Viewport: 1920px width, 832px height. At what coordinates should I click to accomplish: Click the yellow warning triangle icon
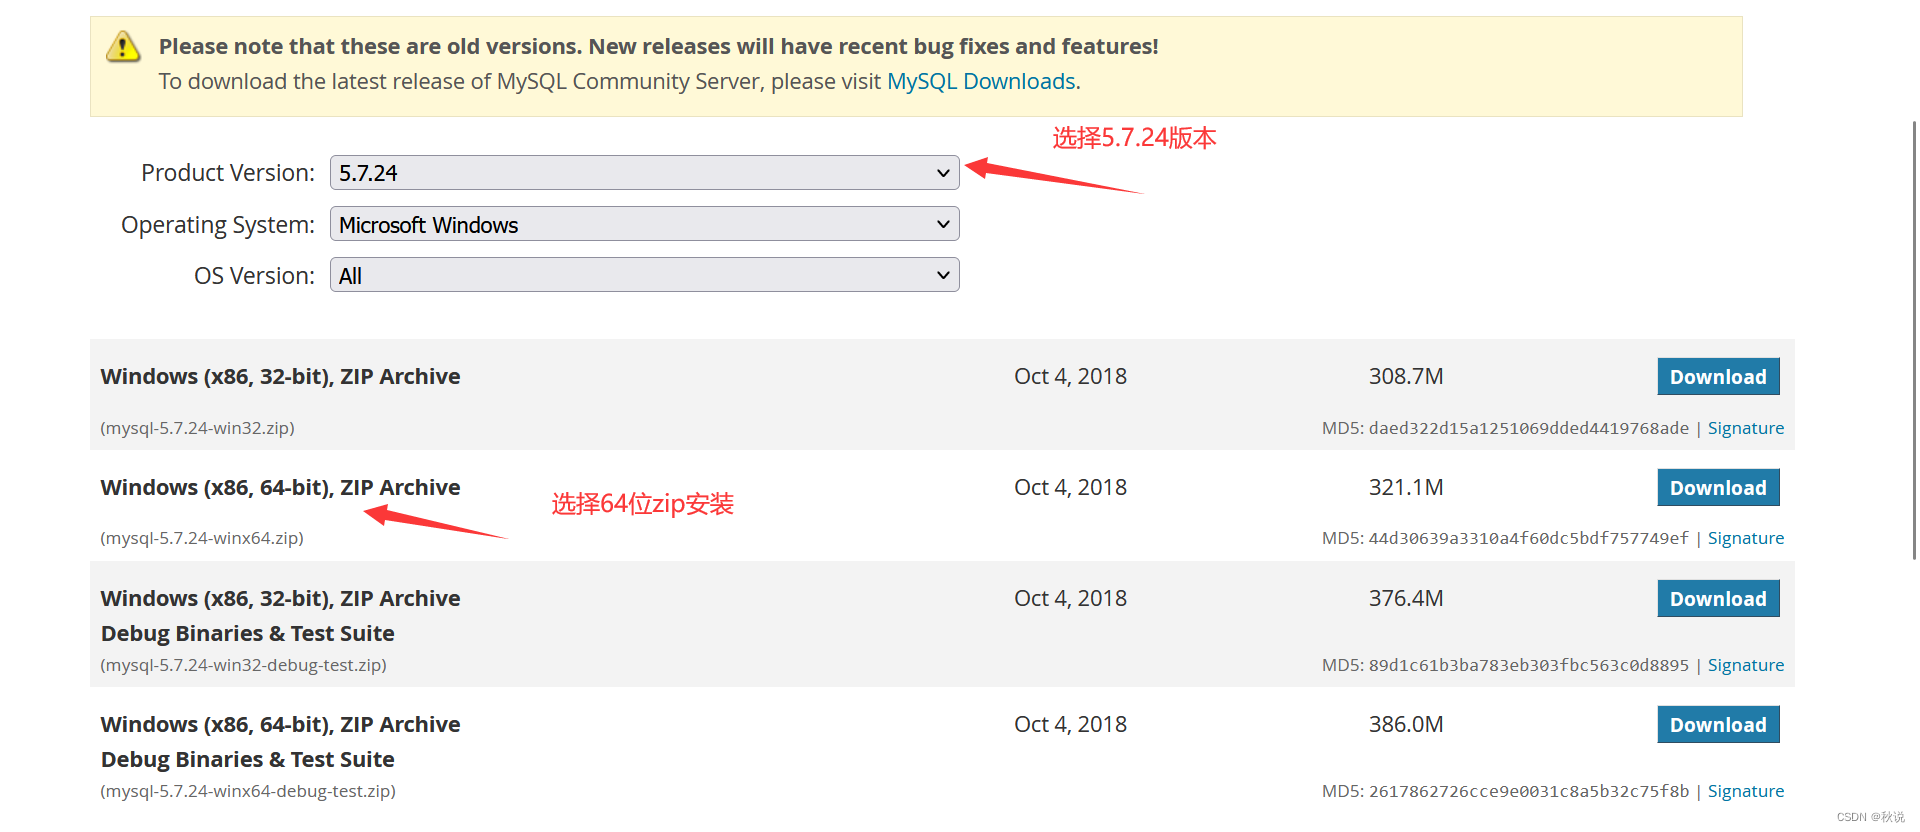[x=123, y=46]
